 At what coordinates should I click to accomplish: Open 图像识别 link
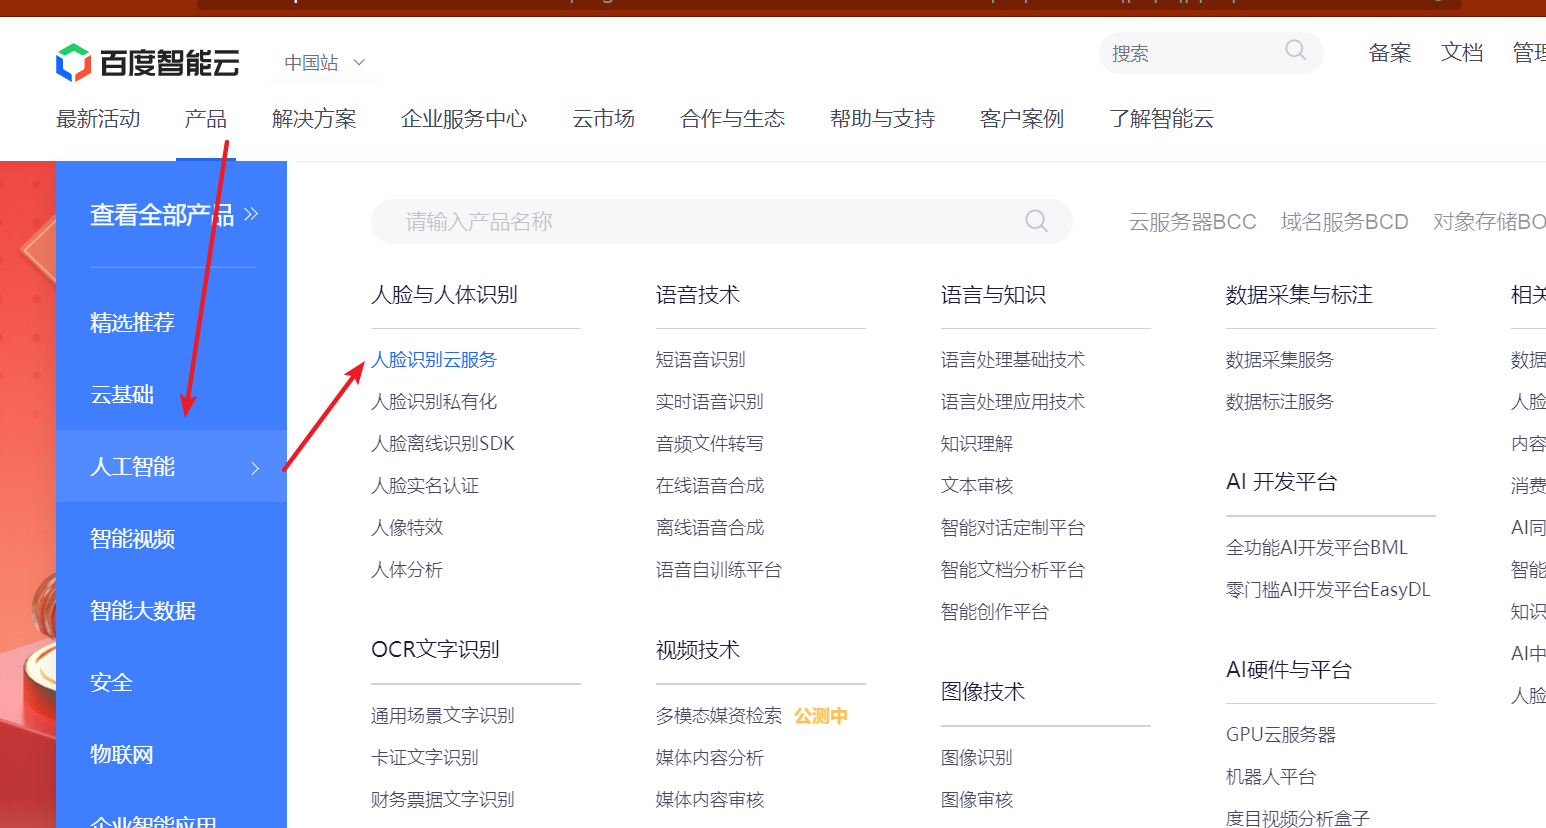(x=977, y=758)
